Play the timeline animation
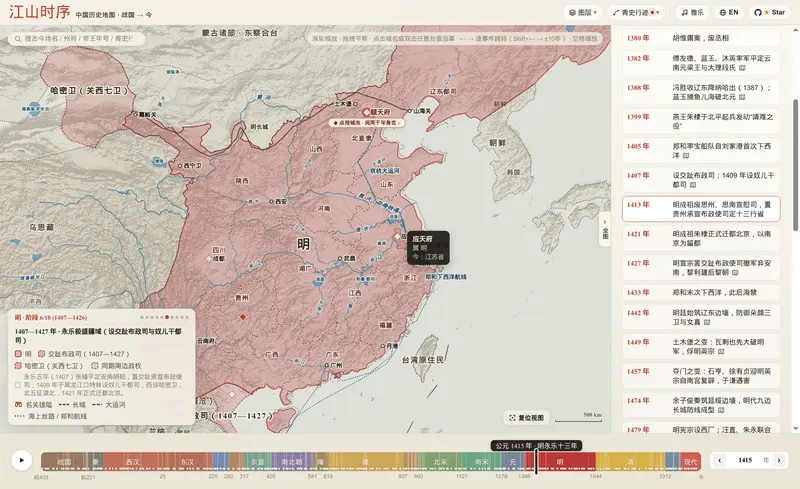 (x=21, y=460)
